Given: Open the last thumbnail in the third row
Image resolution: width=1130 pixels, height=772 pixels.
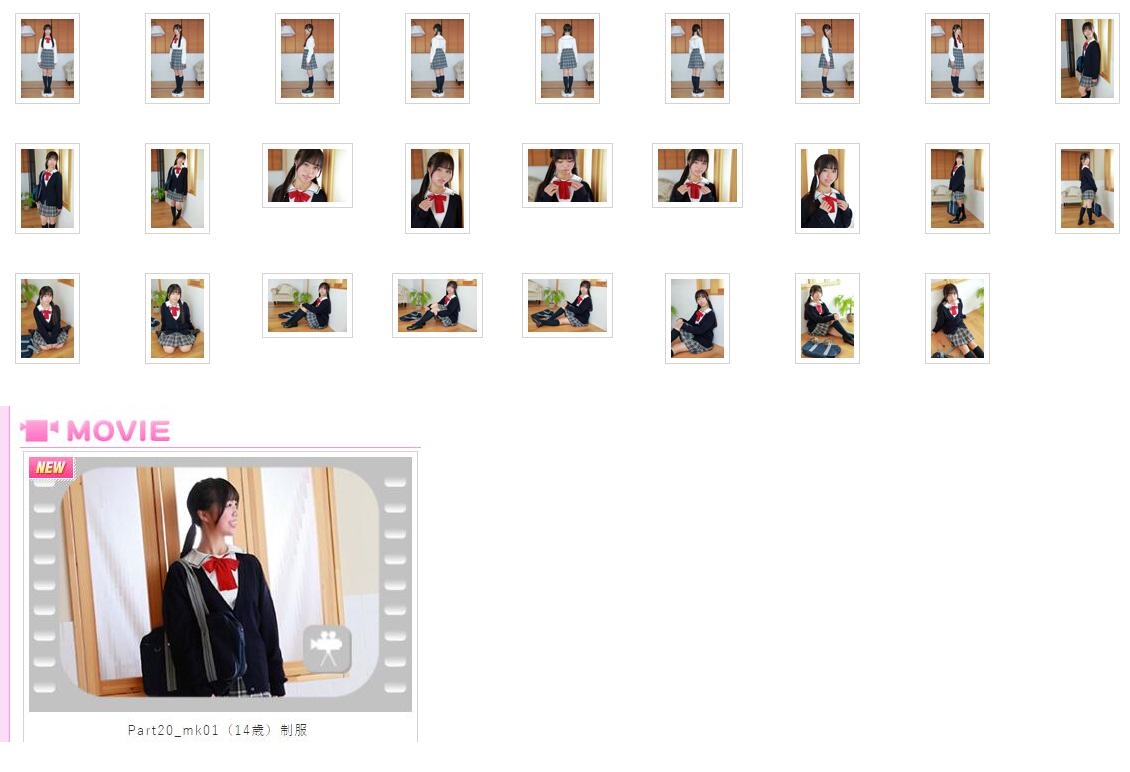Looking at the screenshot, I should tap(957, 318).
